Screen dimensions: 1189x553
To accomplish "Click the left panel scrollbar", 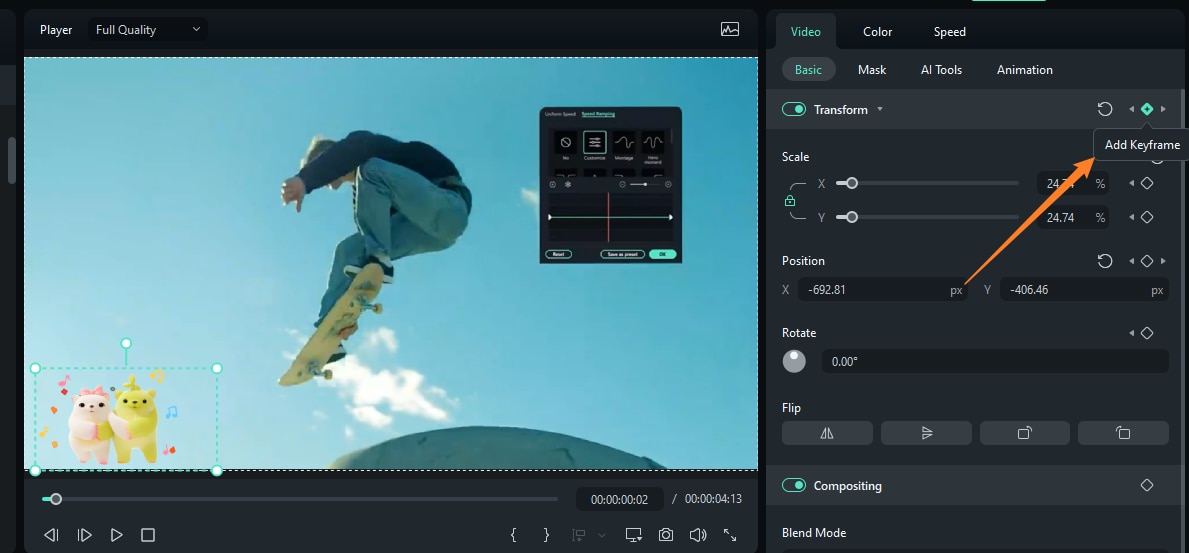I will tap(11, 159).
